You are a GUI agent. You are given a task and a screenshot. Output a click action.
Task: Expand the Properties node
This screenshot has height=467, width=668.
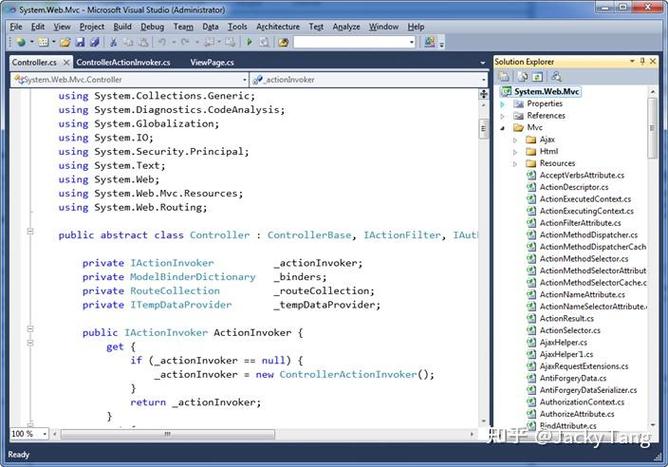coord(503,104)
